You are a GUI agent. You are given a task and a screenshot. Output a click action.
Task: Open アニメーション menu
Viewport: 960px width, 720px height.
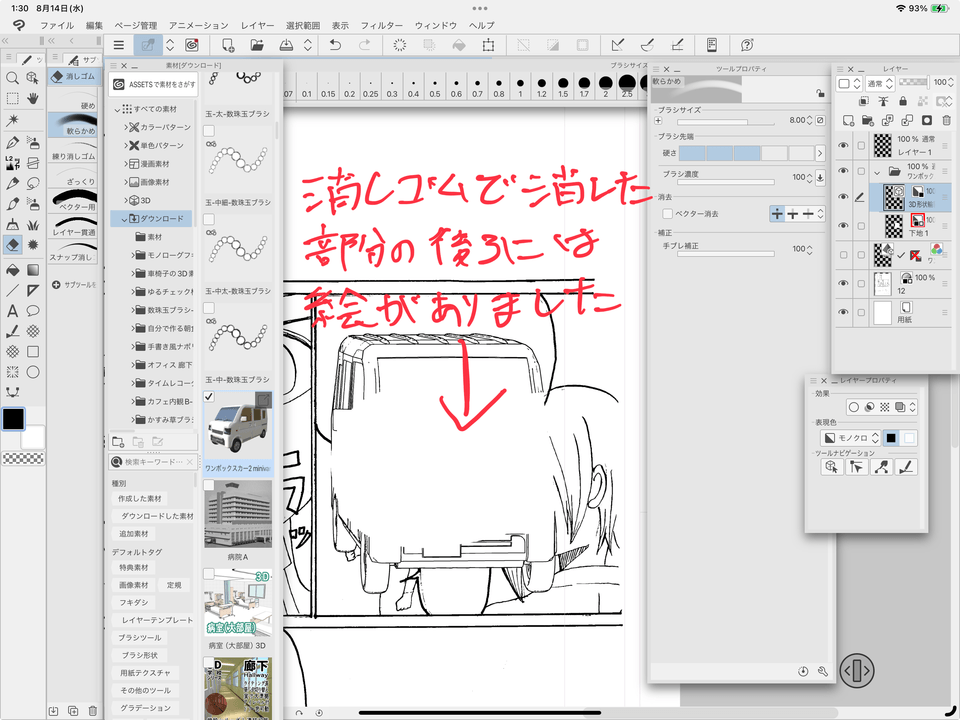[198, 25]
